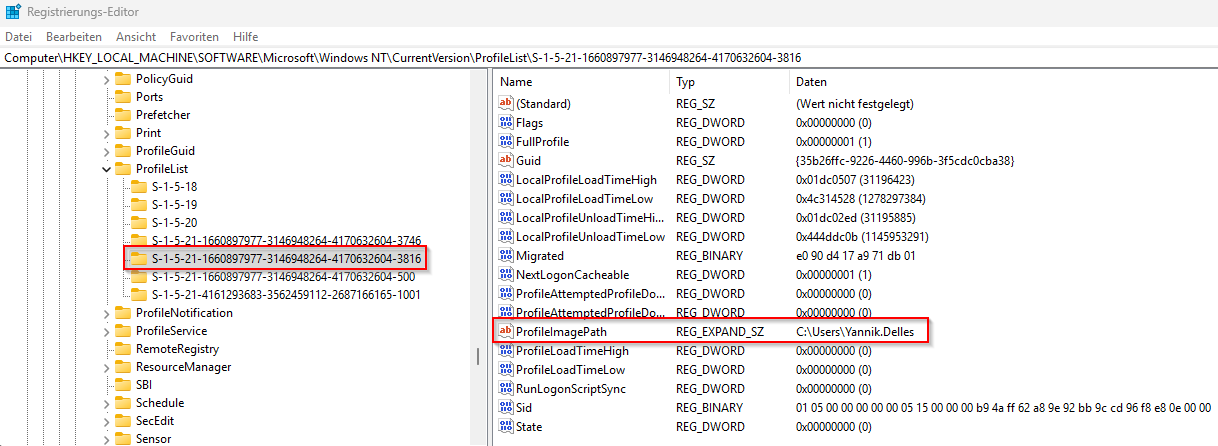Viewport: 1218px width, 446px height.
Task: Expand the Schedule key
Action: click(107, 403)
